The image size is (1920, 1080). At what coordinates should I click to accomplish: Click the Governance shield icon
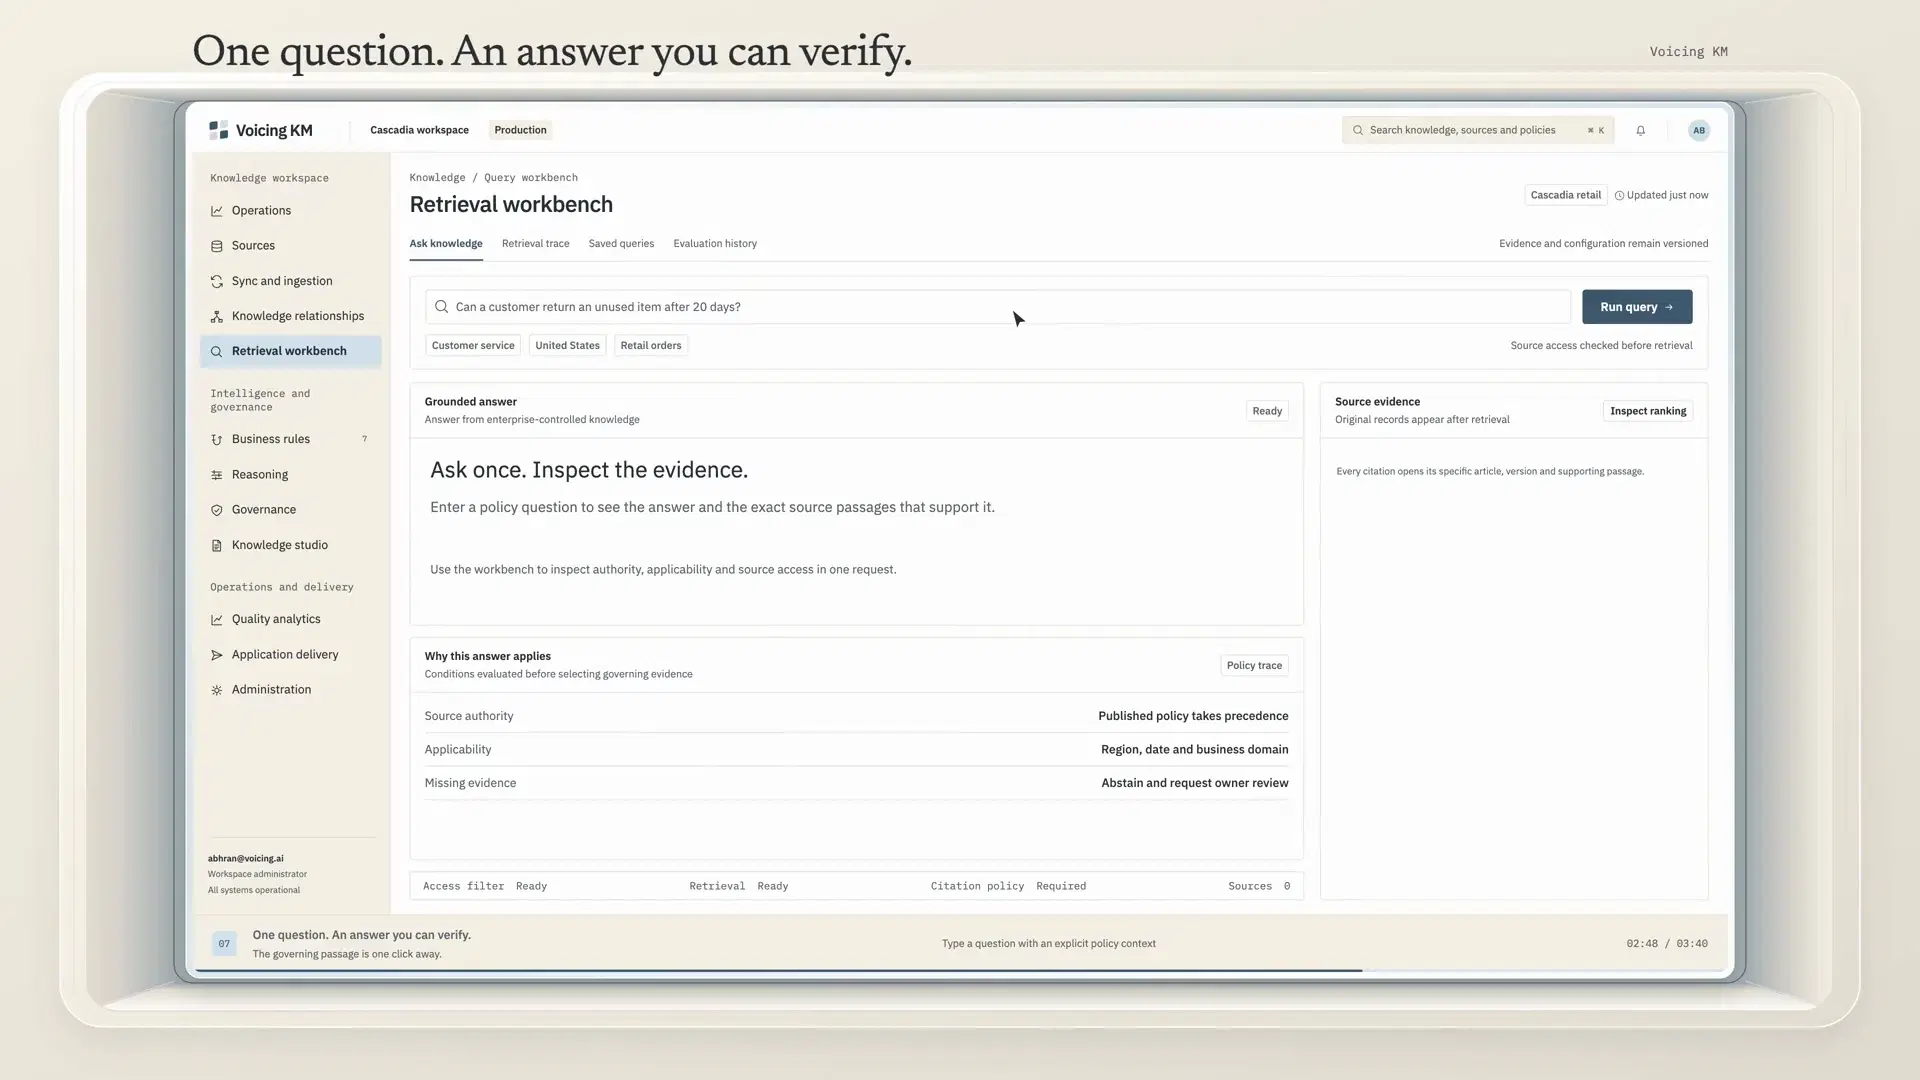click(x=216, y=510)
